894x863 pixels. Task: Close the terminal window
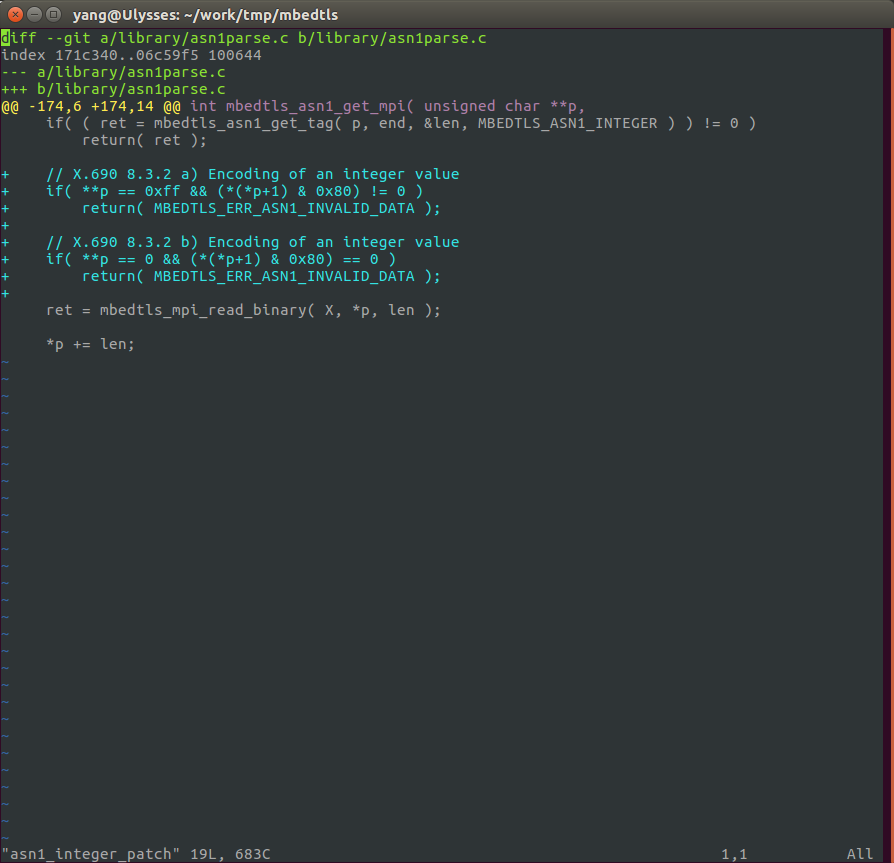coord(15,14)
